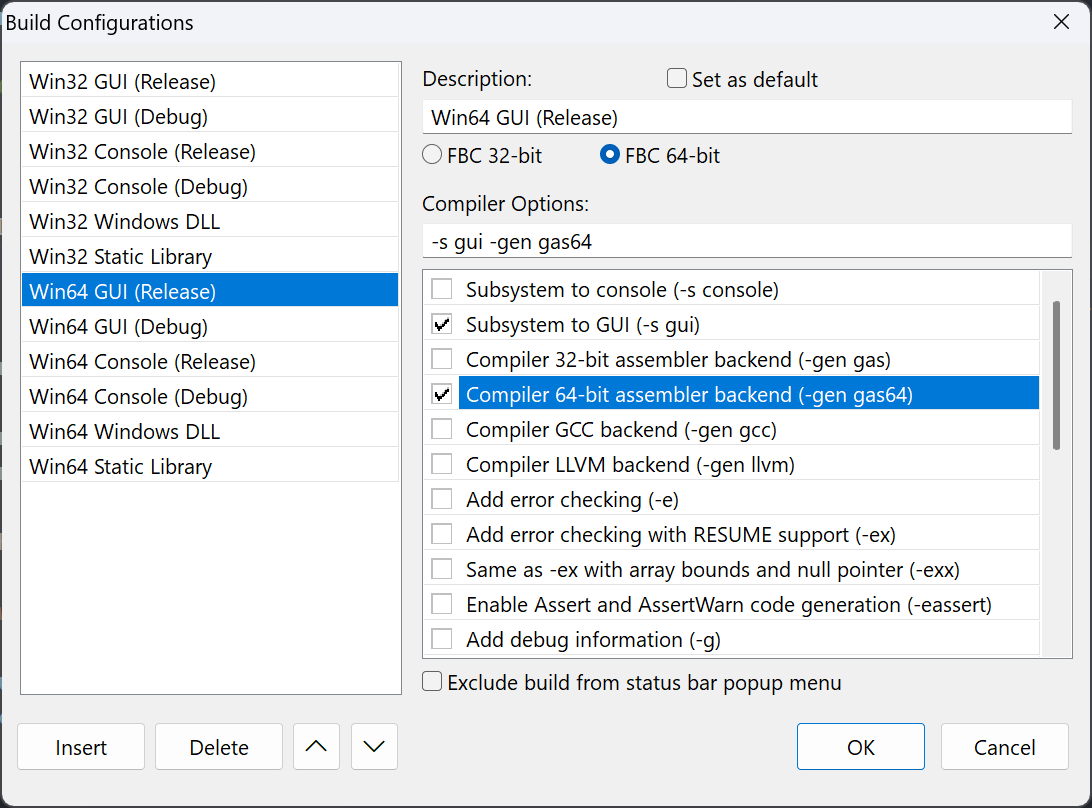1092x808 pixels.
Task: Click the Insert button
Action: [x=81, y=747]
